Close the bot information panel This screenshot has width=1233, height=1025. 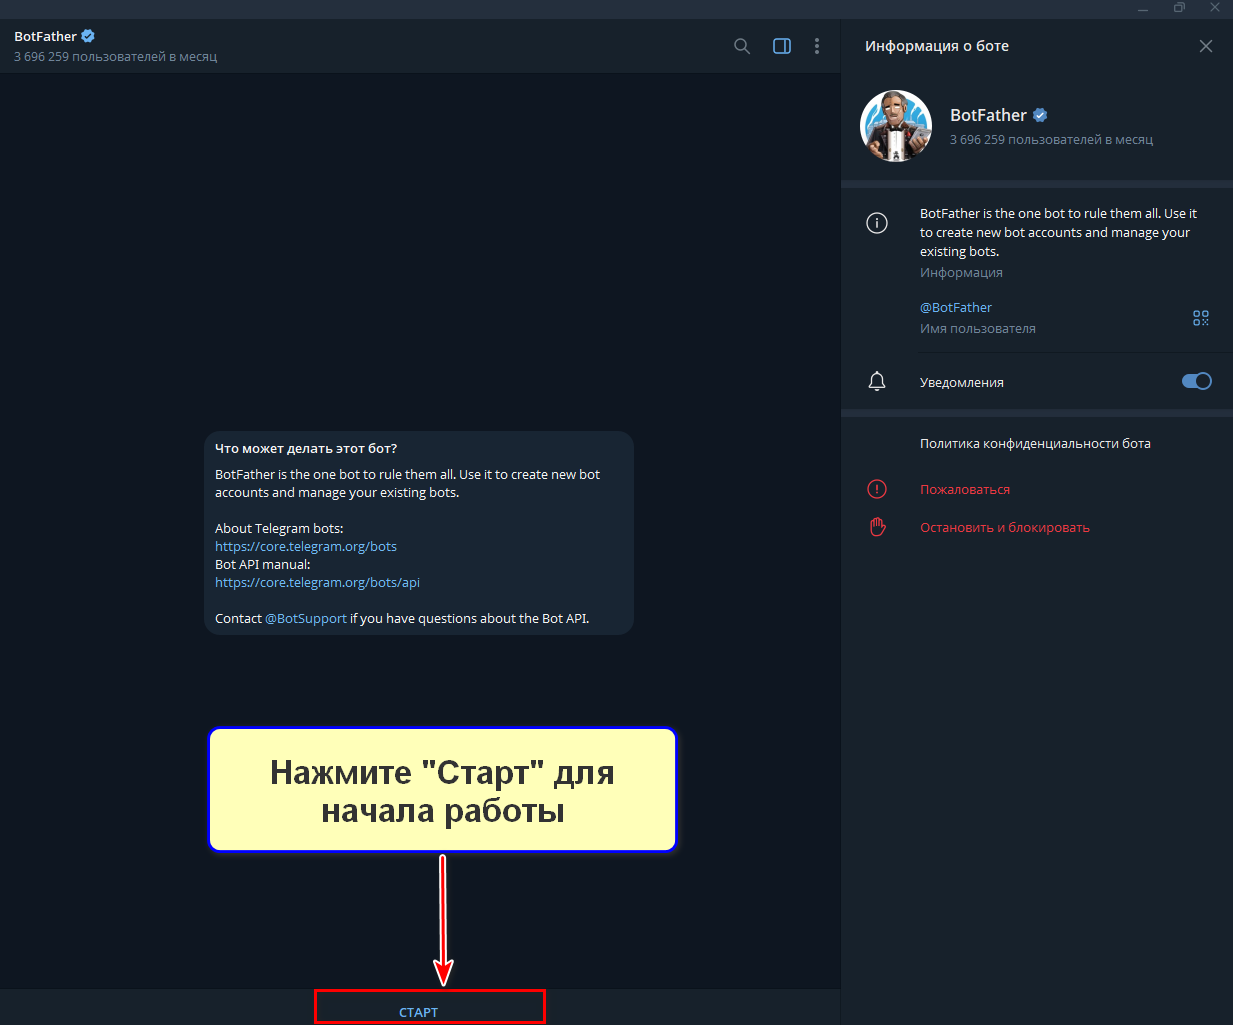pyautogui.click(x=1206, y=46)
